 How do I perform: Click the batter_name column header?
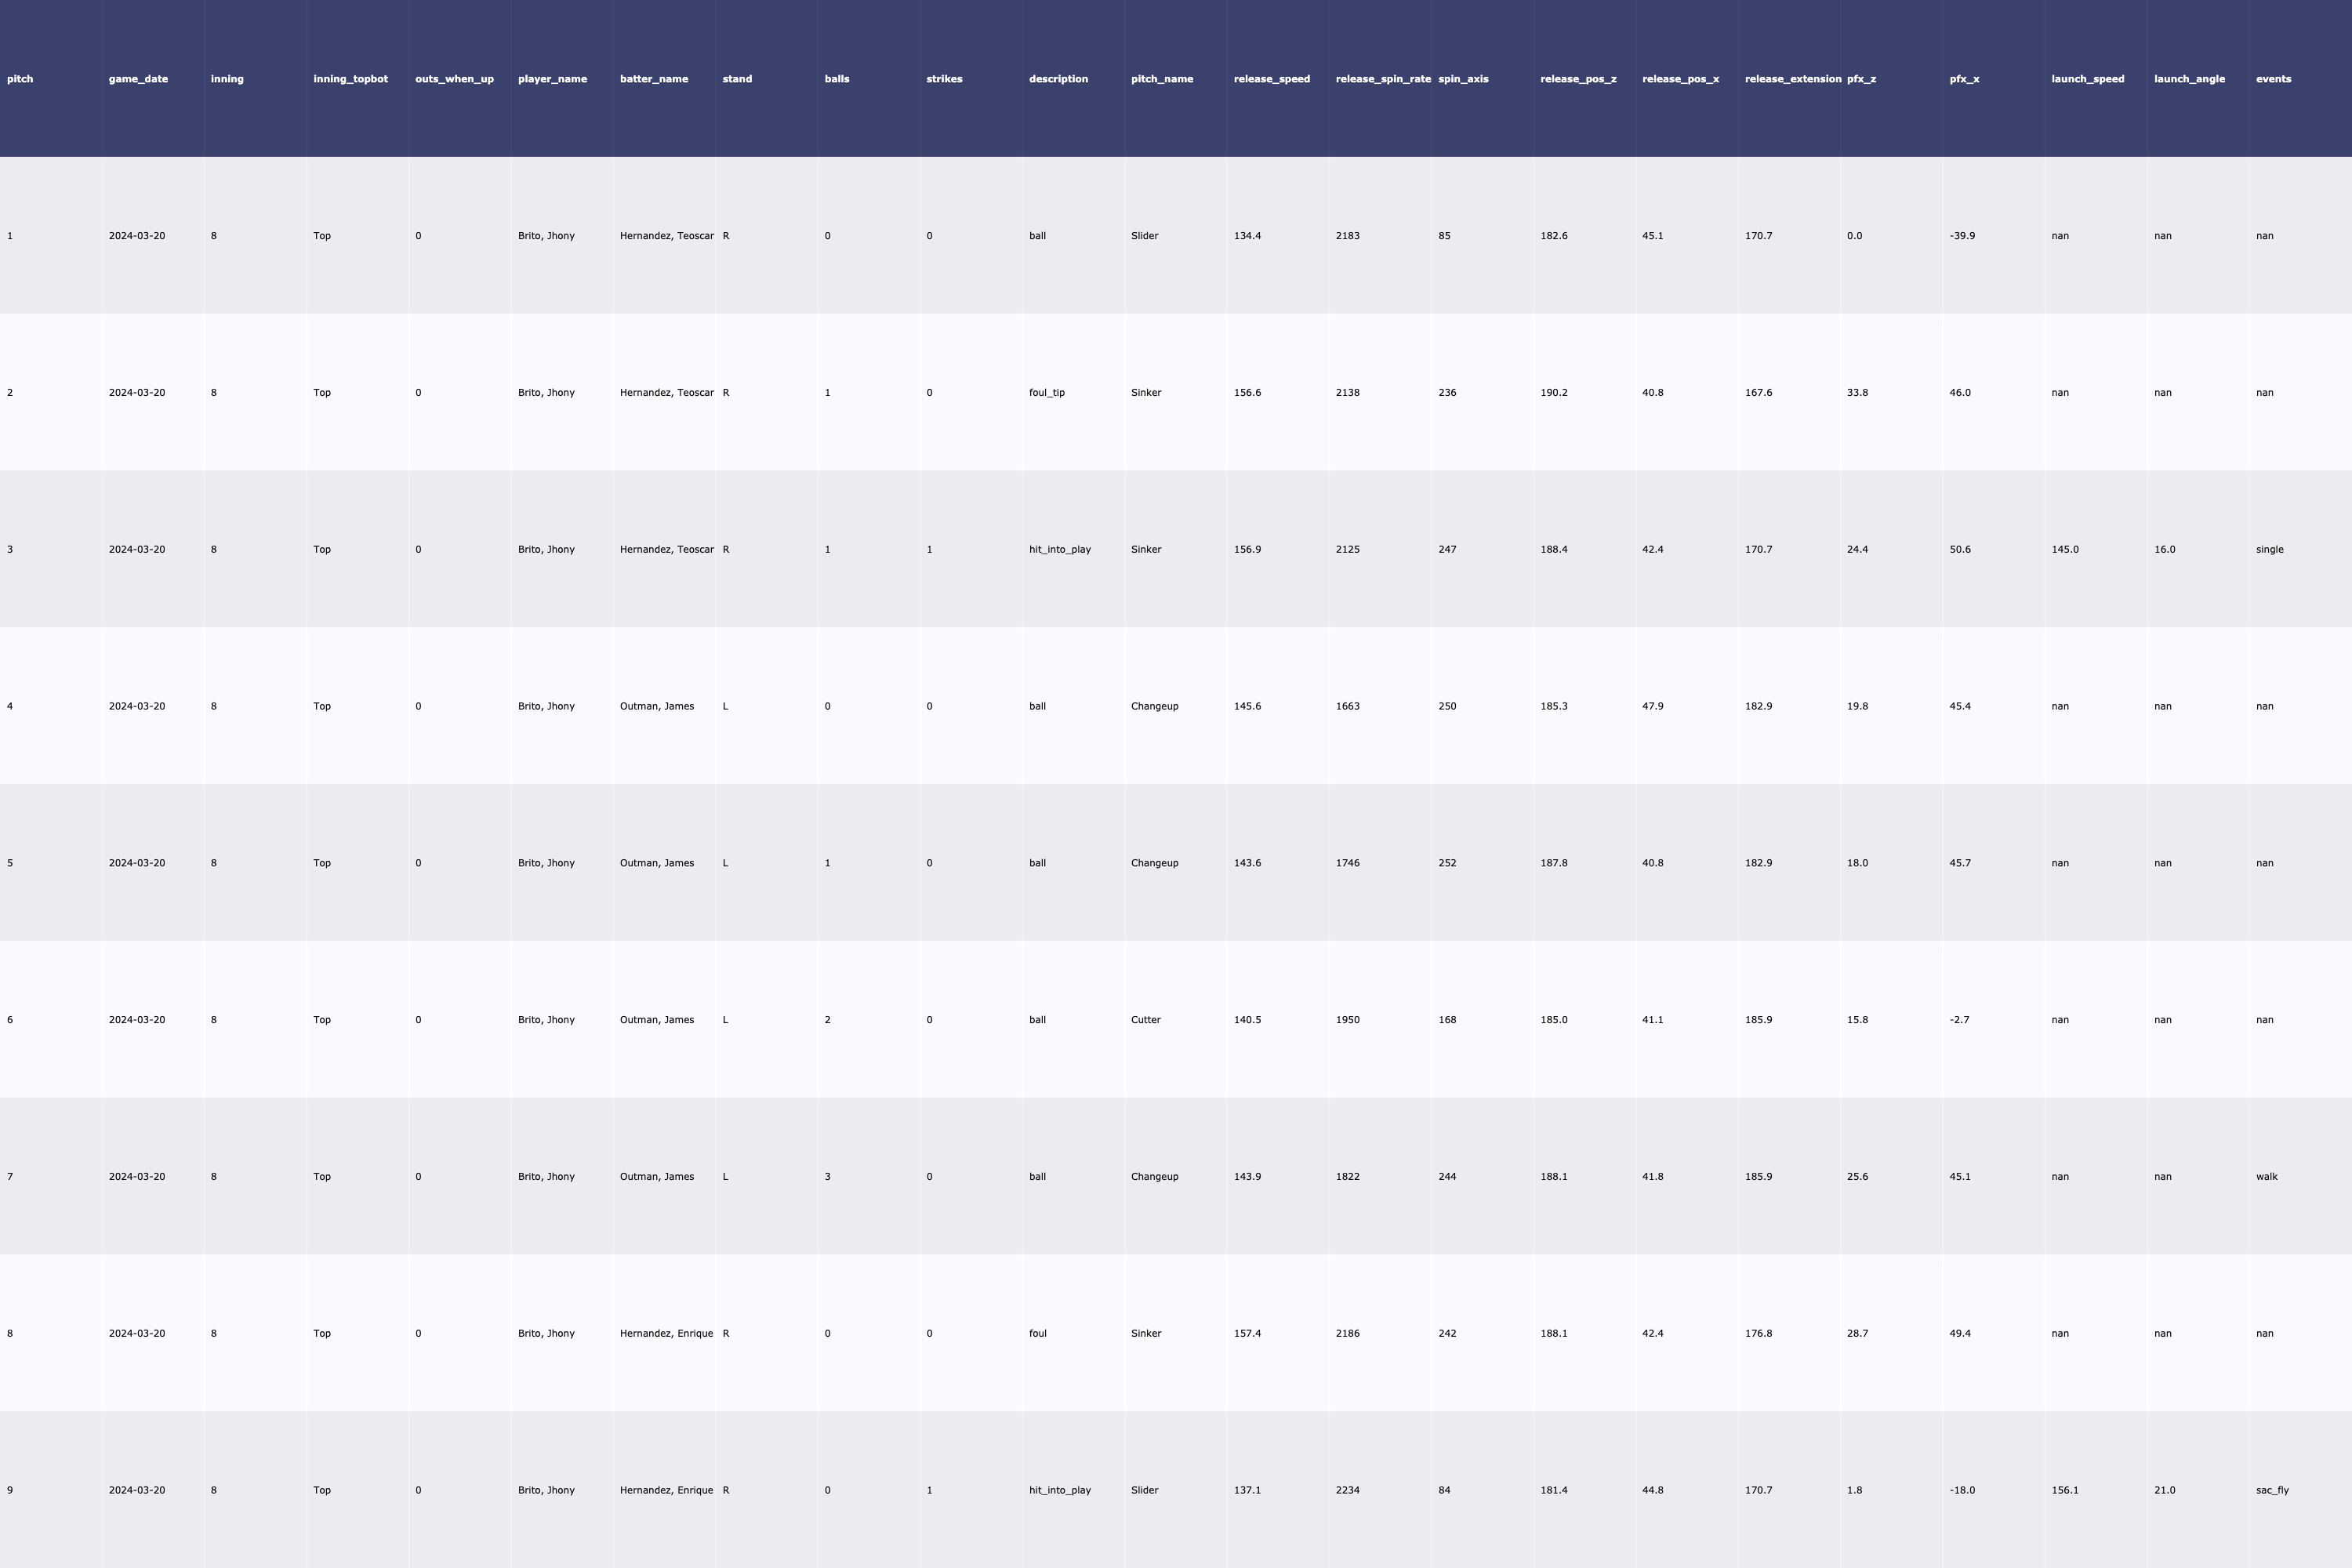[654, 79]
